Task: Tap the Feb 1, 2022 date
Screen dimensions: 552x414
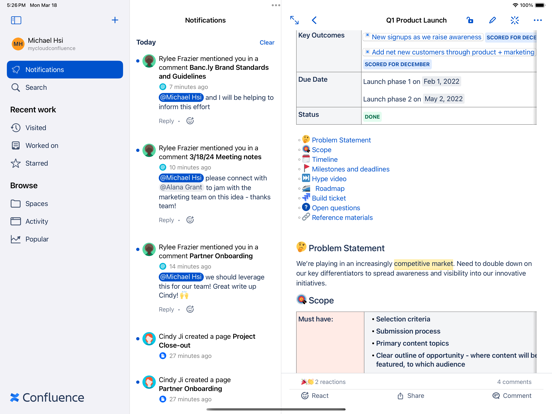Action: tap(441, 81)
